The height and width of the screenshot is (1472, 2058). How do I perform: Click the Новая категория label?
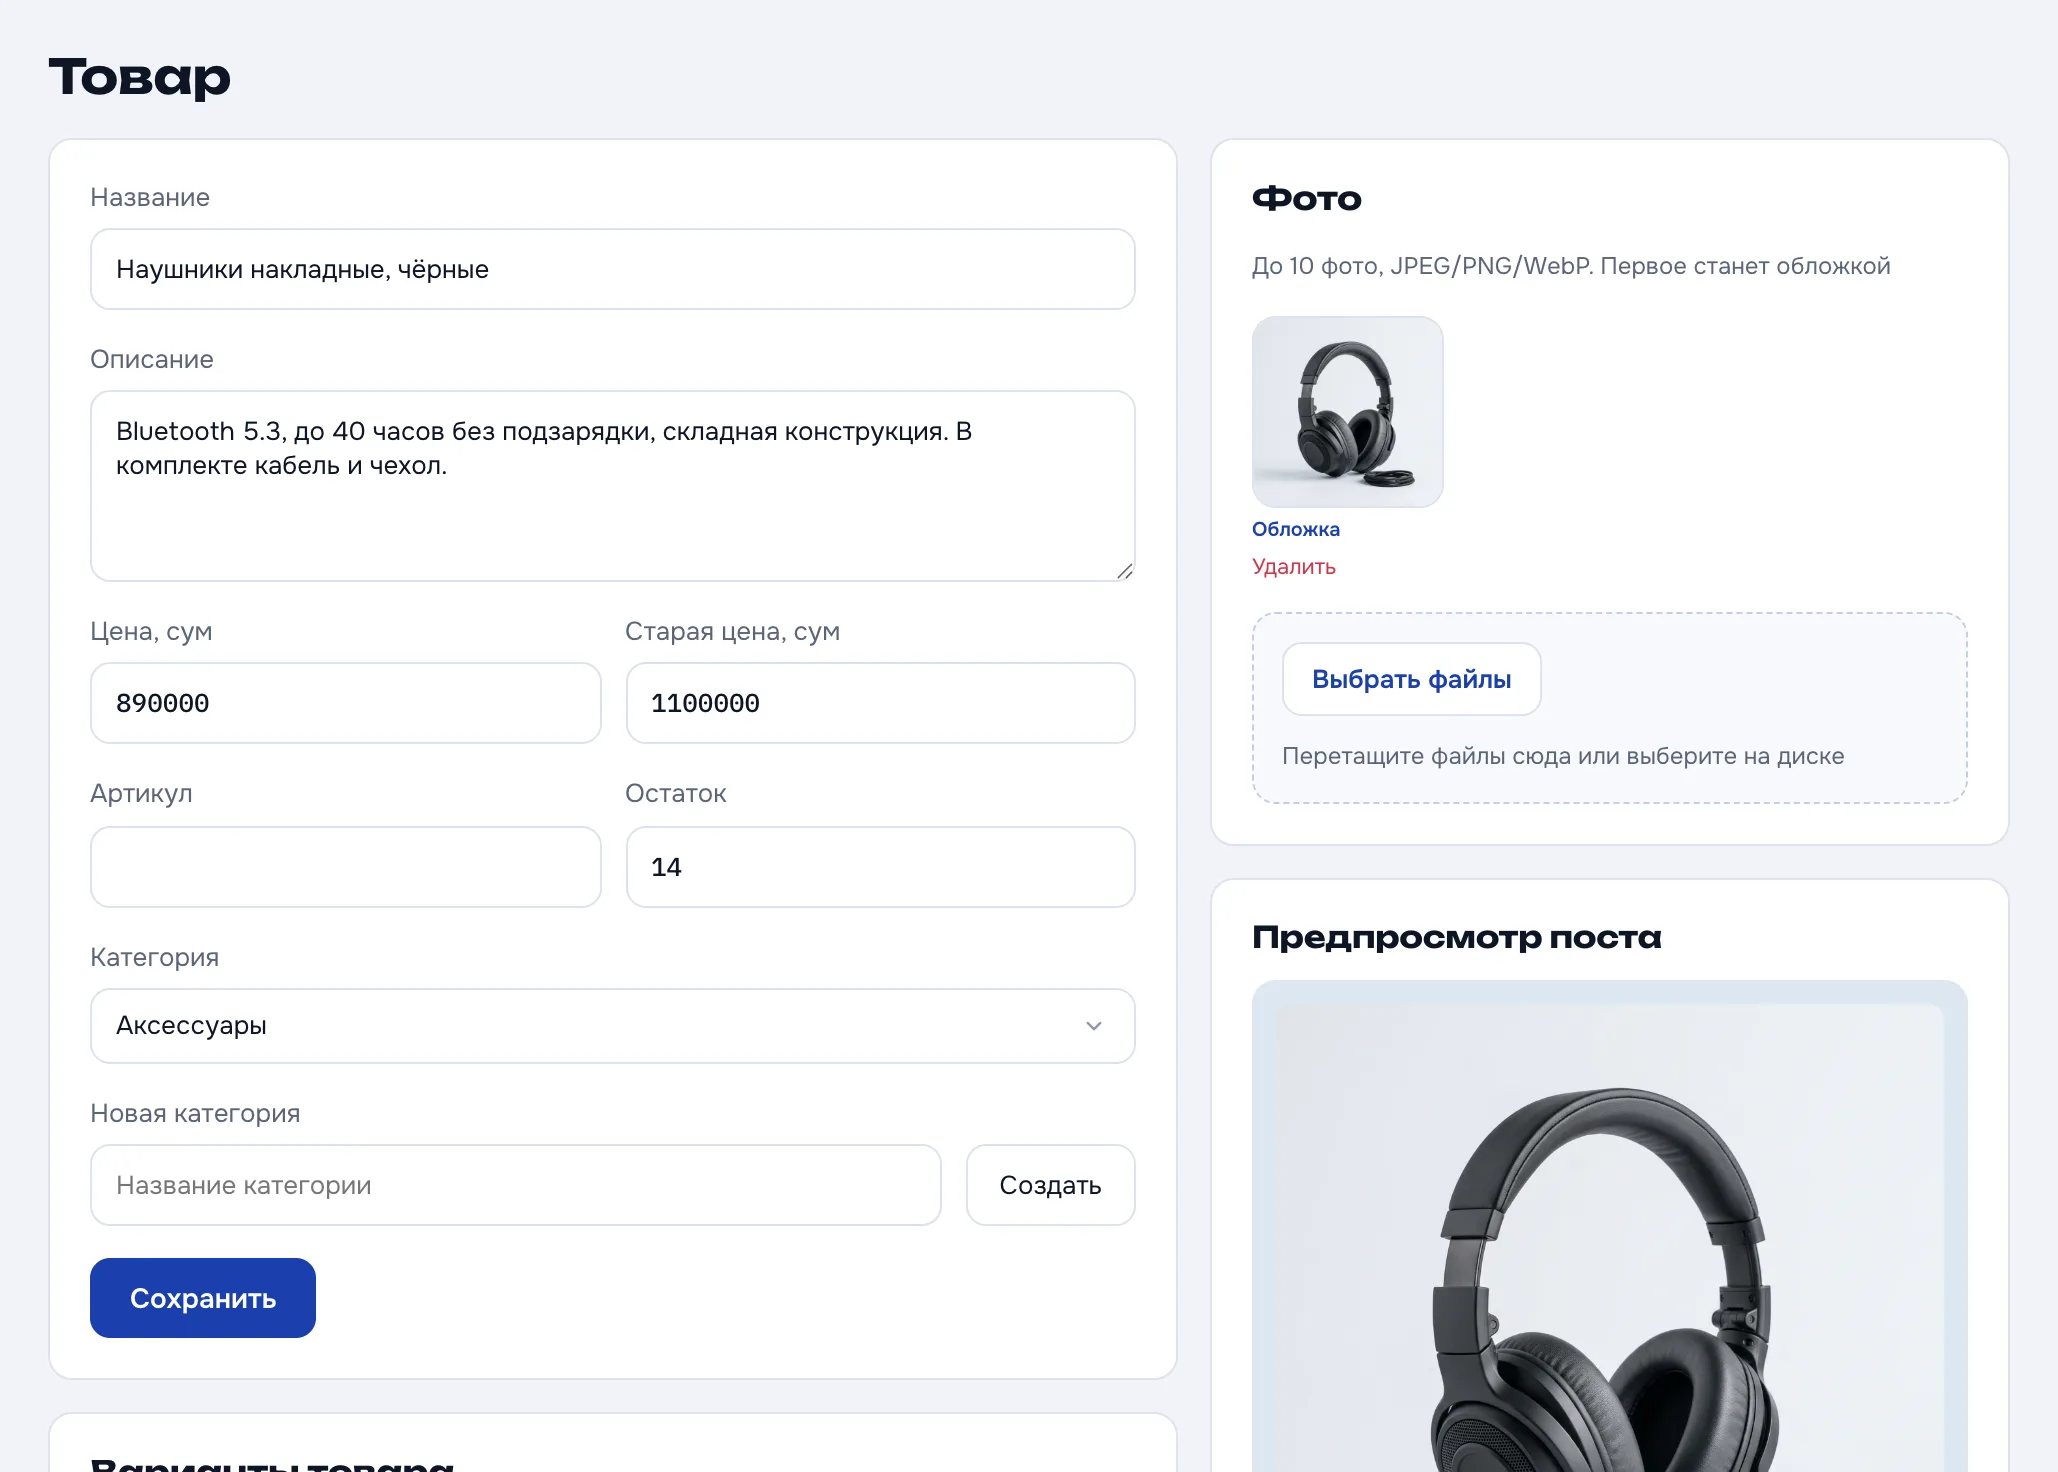point(195,1113)
